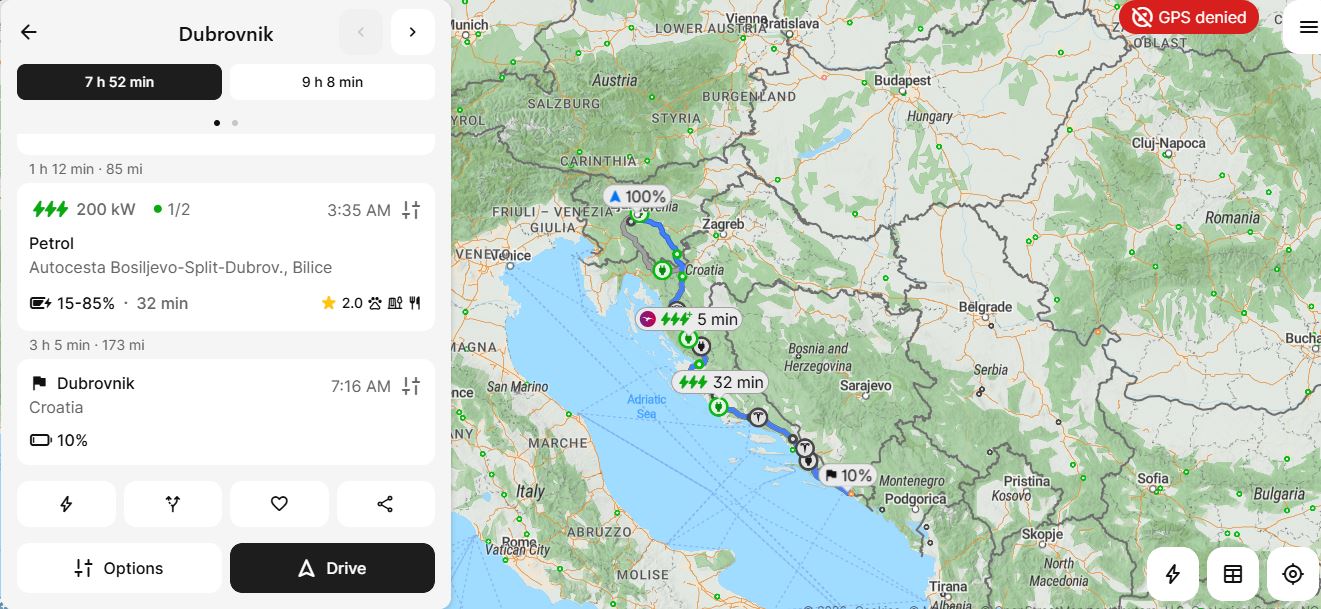Center the map with the locate icon
The image size is (1321, 609).
(x=1293, y=574)
